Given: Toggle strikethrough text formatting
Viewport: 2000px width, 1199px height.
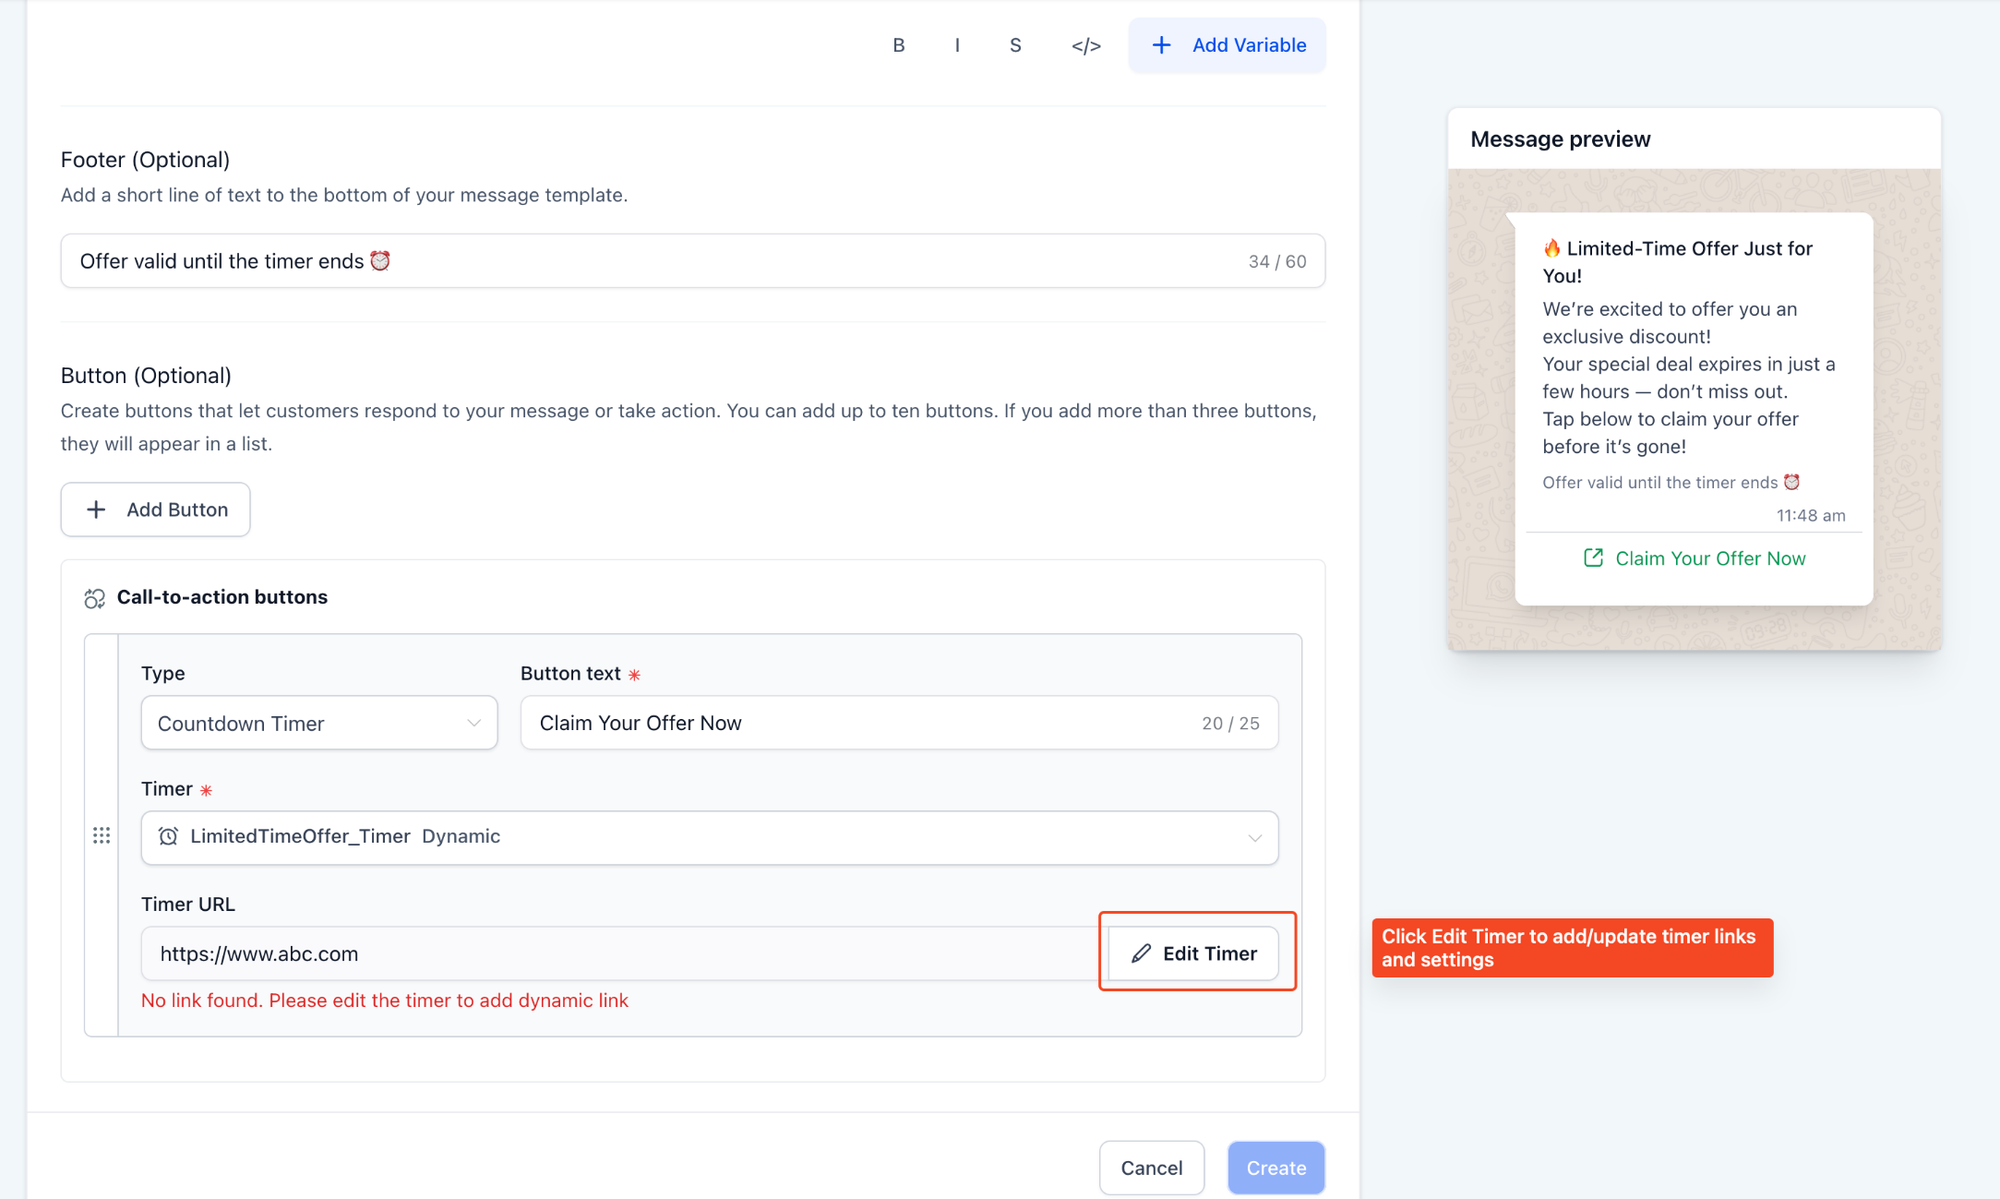Looking at the screenshot, I should [1015, 45].
